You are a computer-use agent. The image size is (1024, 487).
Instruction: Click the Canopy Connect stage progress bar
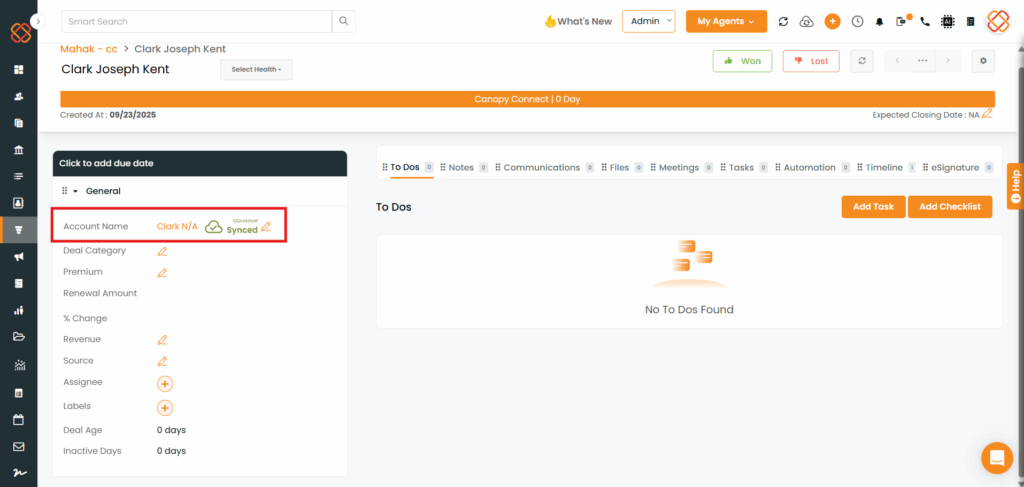[x=527, y=99]
